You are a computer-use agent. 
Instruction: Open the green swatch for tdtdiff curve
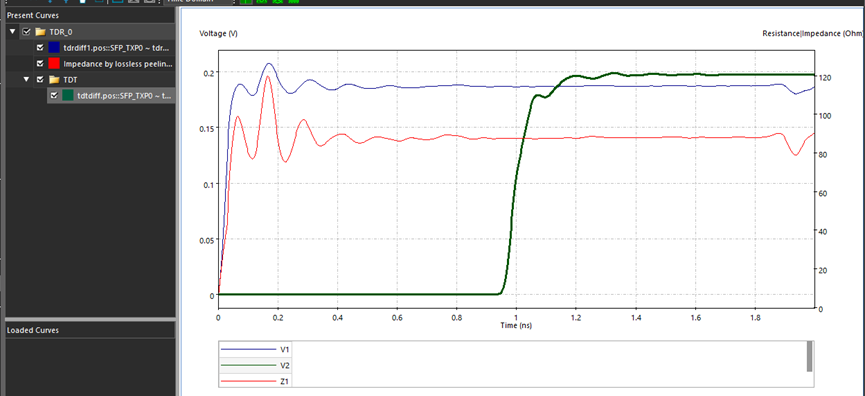(68, 95)
